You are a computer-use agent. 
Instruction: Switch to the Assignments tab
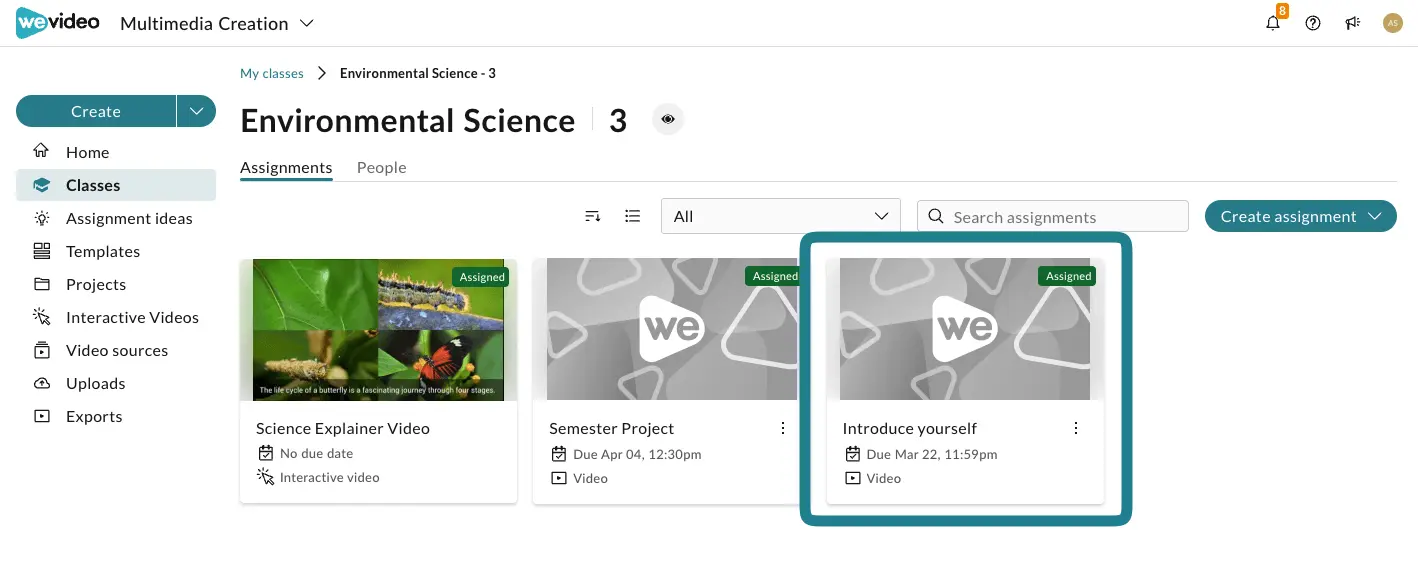tap(286, 167)
